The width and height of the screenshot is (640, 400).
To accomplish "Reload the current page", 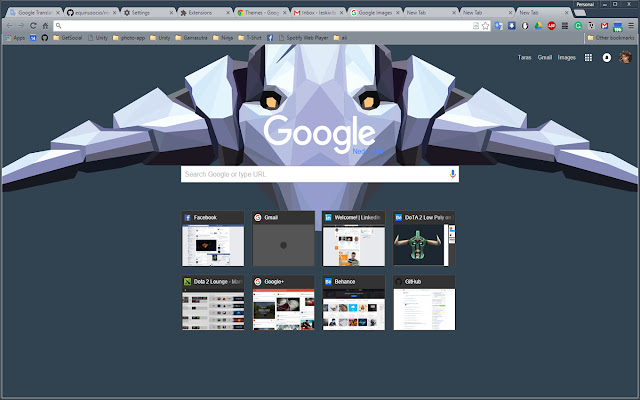I will coord(33,26).
